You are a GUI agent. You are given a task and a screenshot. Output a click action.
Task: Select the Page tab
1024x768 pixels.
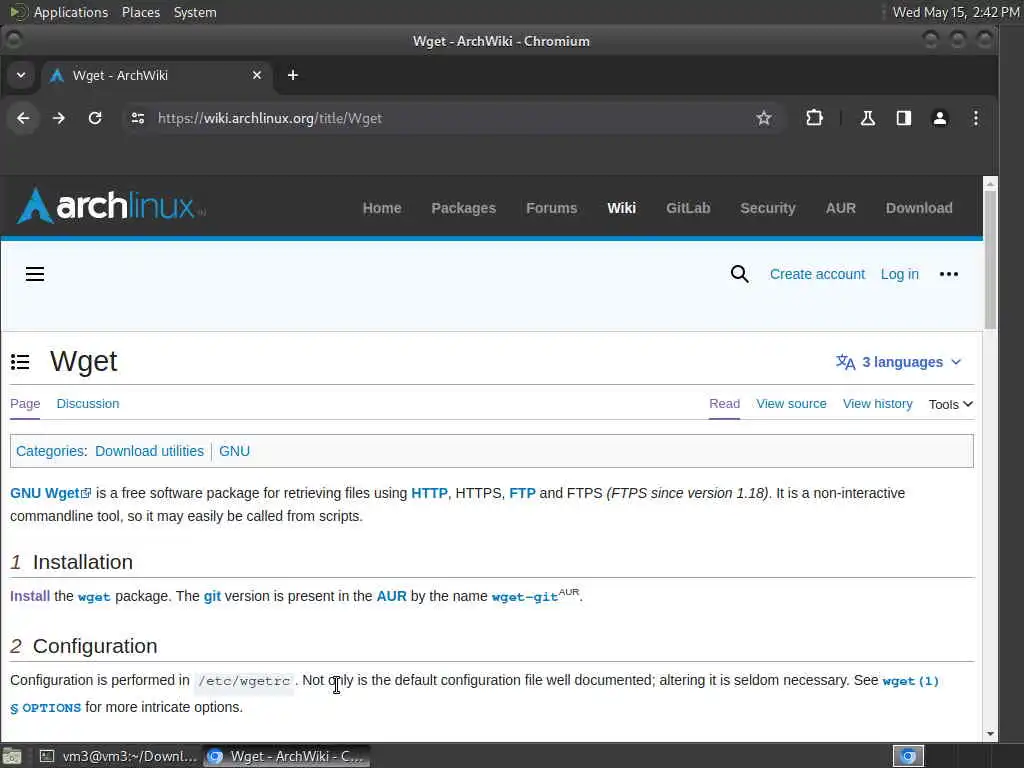point(25,404)
